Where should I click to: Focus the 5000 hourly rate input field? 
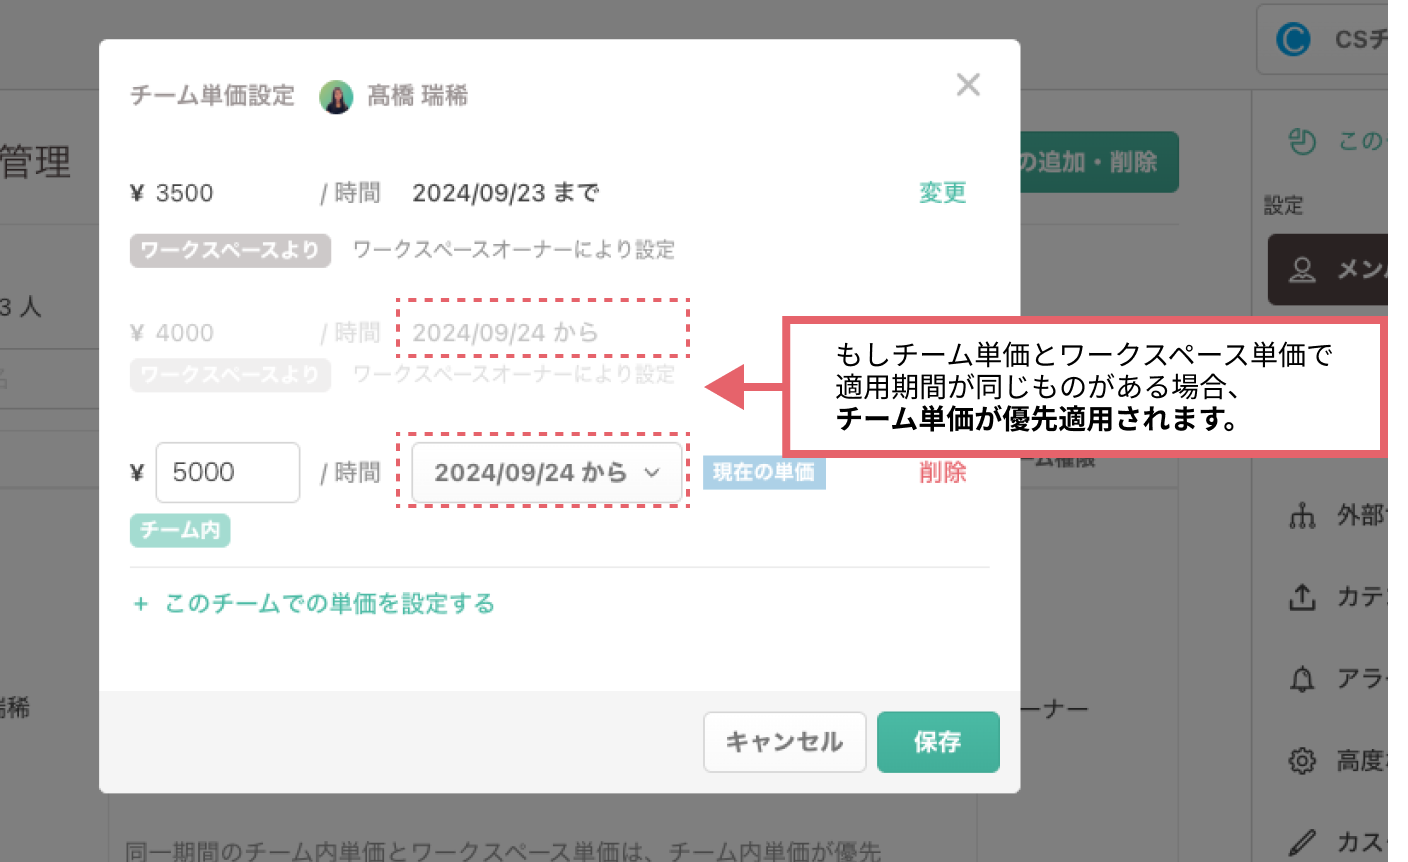pyautogui.click(x=228, y=472)
